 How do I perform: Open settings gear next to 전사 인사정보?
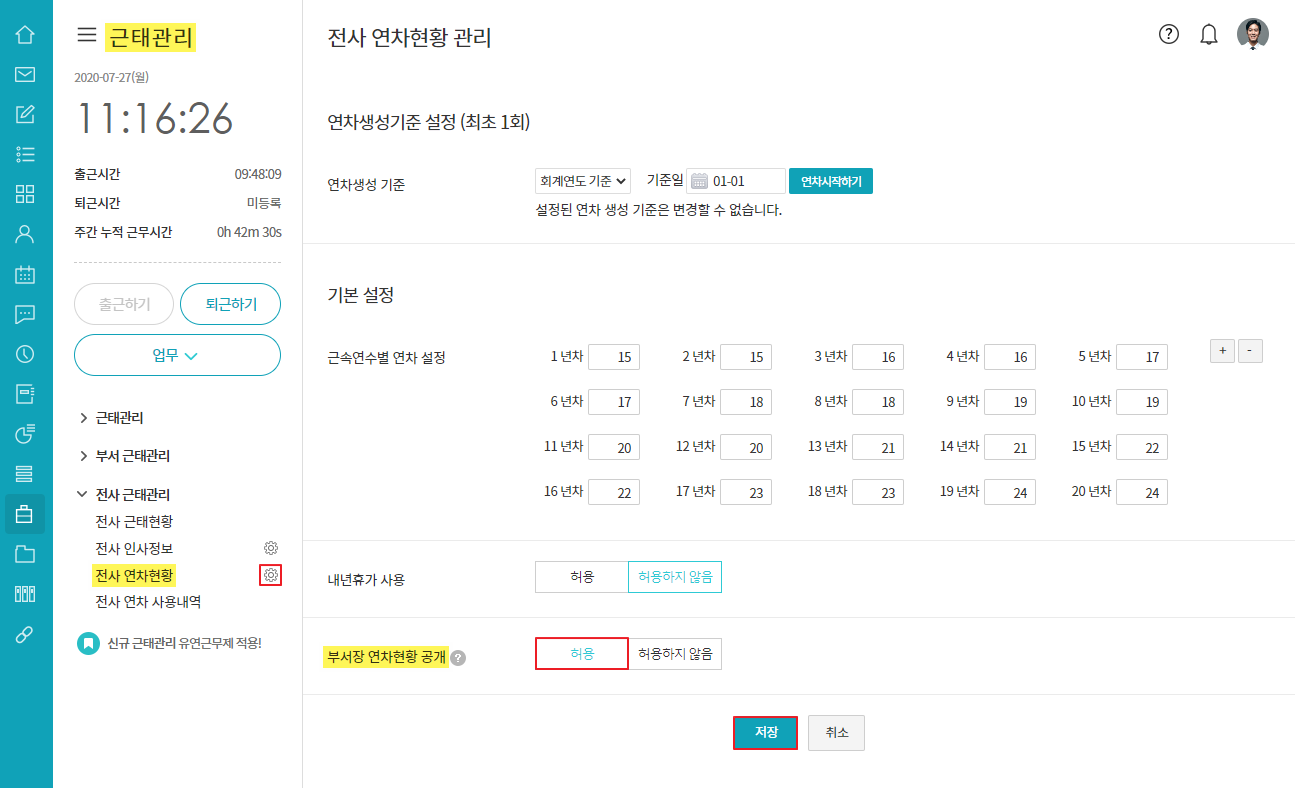[x=270, y=548]
